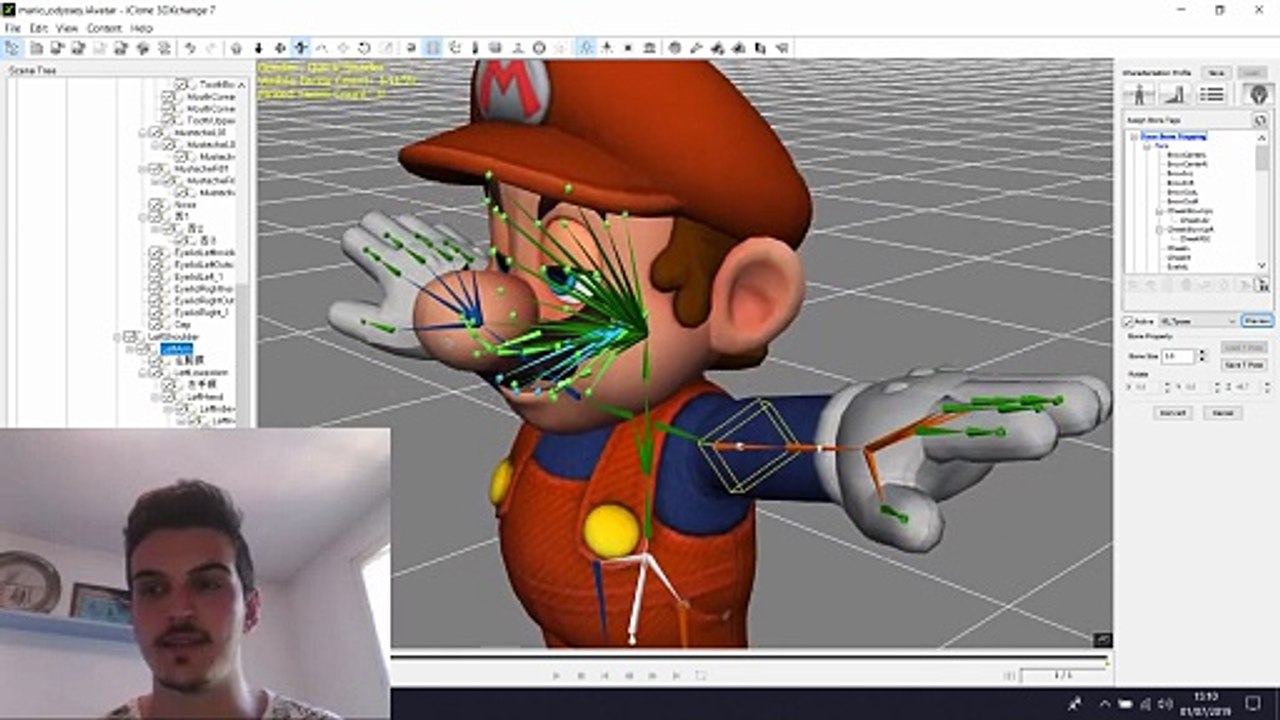Viewport: 1280px width, 720px height.
Task: Click the first document icon in toolbar
Action: 35,48
